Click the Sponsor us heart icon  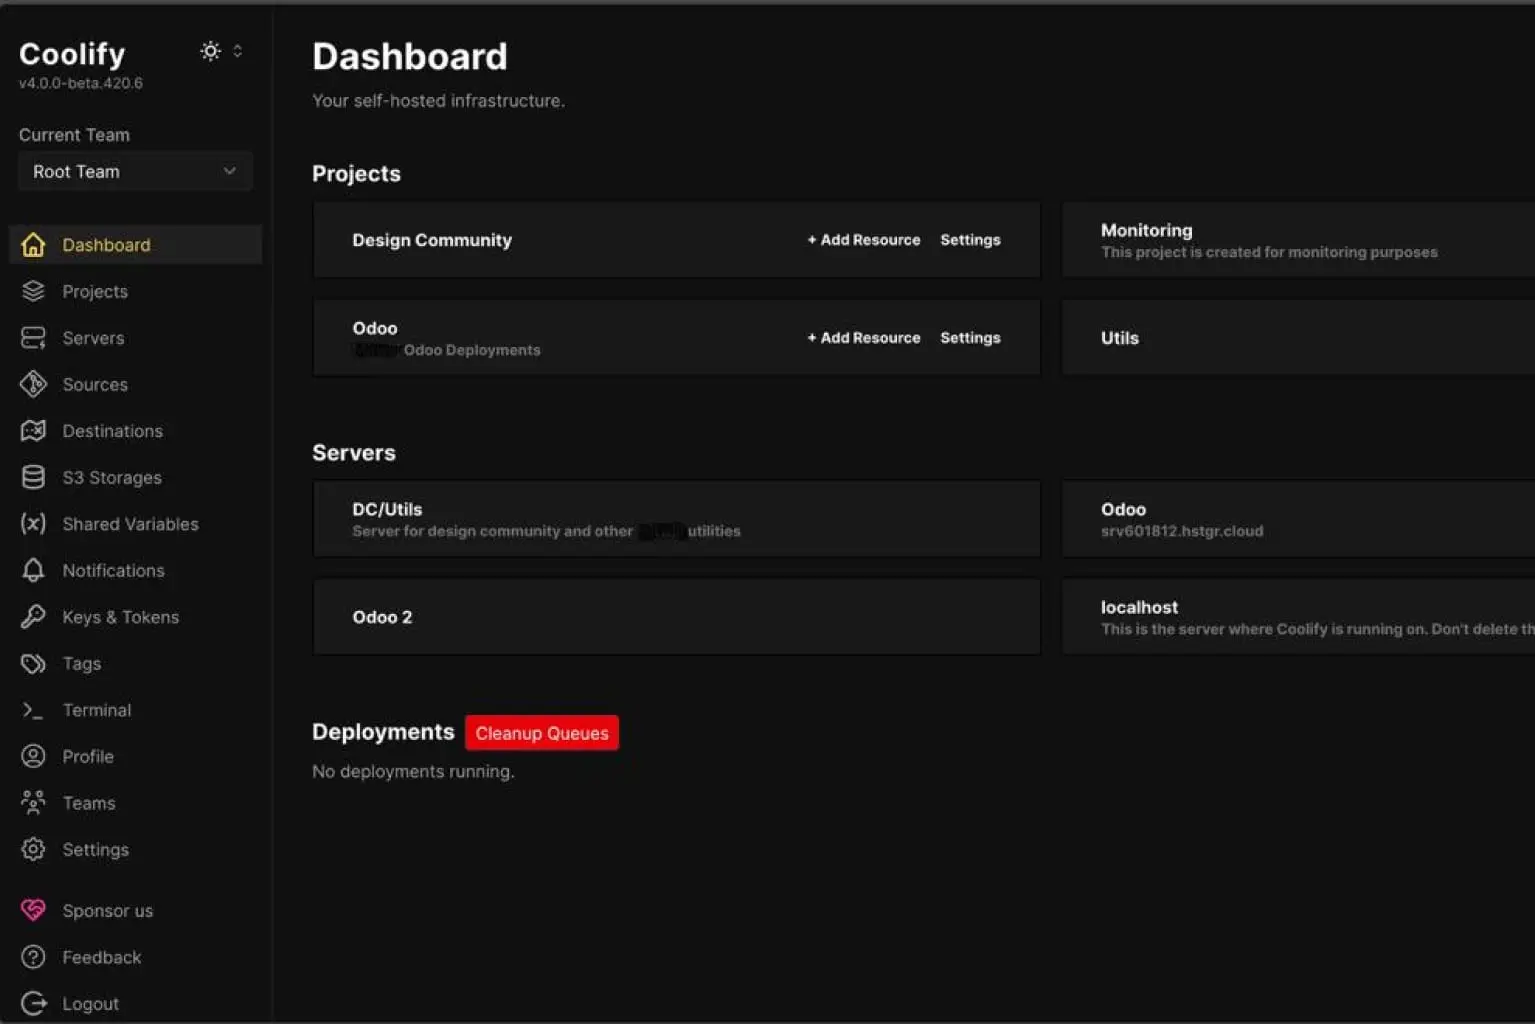[x=33, y=910]
